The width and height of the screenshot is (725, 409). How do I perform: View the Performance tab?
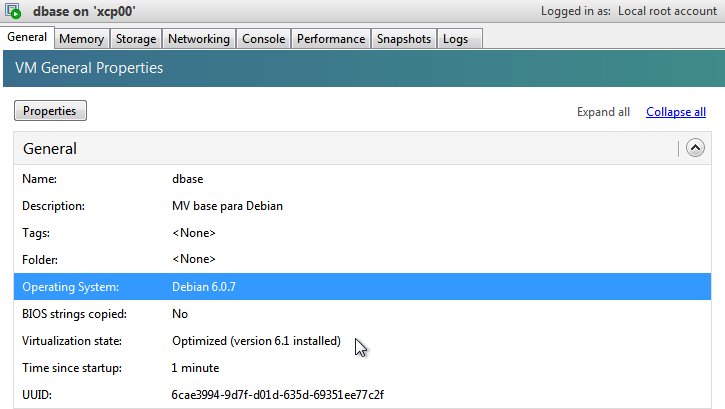pyautogui.click(x=331, y=39)
